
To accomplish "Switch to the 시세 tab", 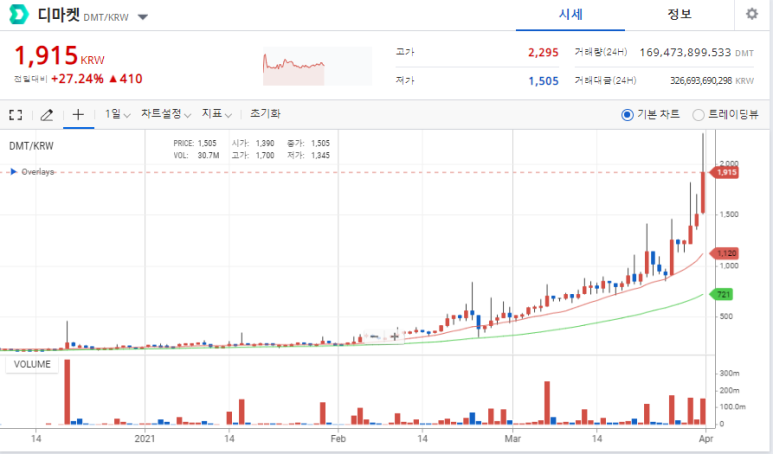I will click(x=570, y=15).
